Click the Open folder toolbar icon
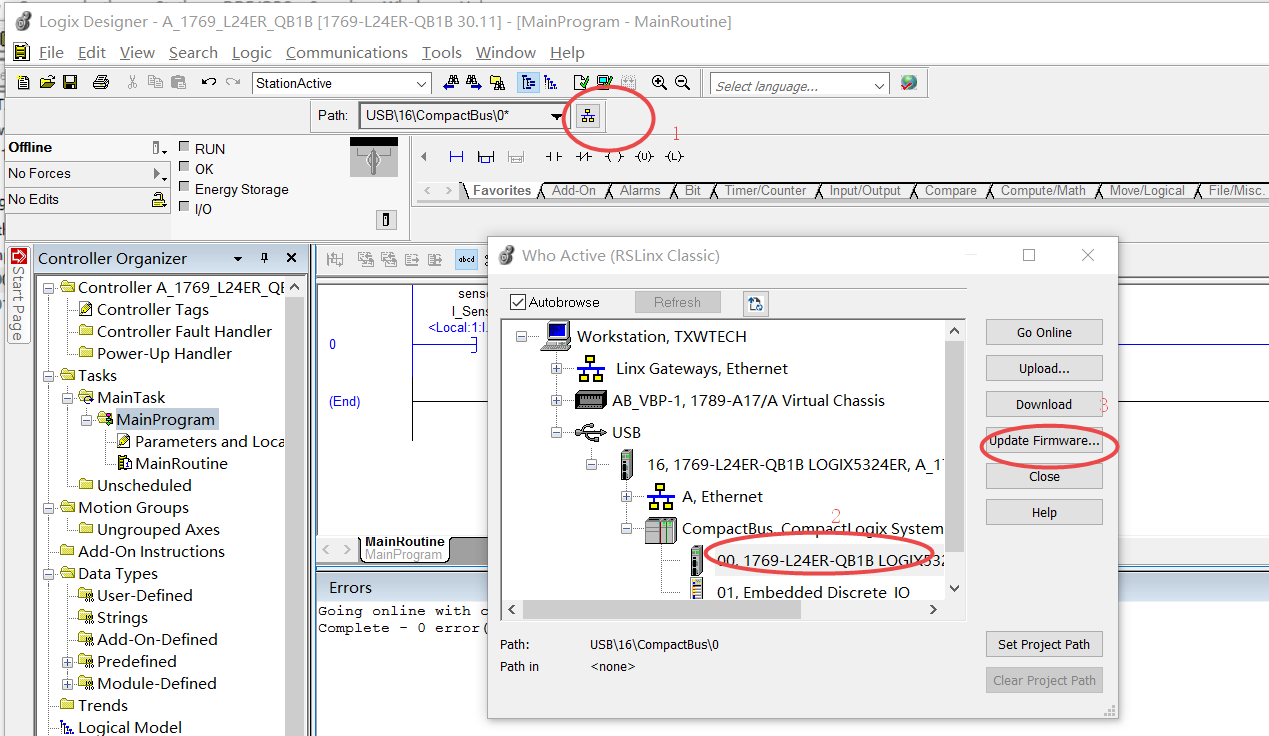Image resolution: width=1269 pixels, height=736 pixels. 46,83
